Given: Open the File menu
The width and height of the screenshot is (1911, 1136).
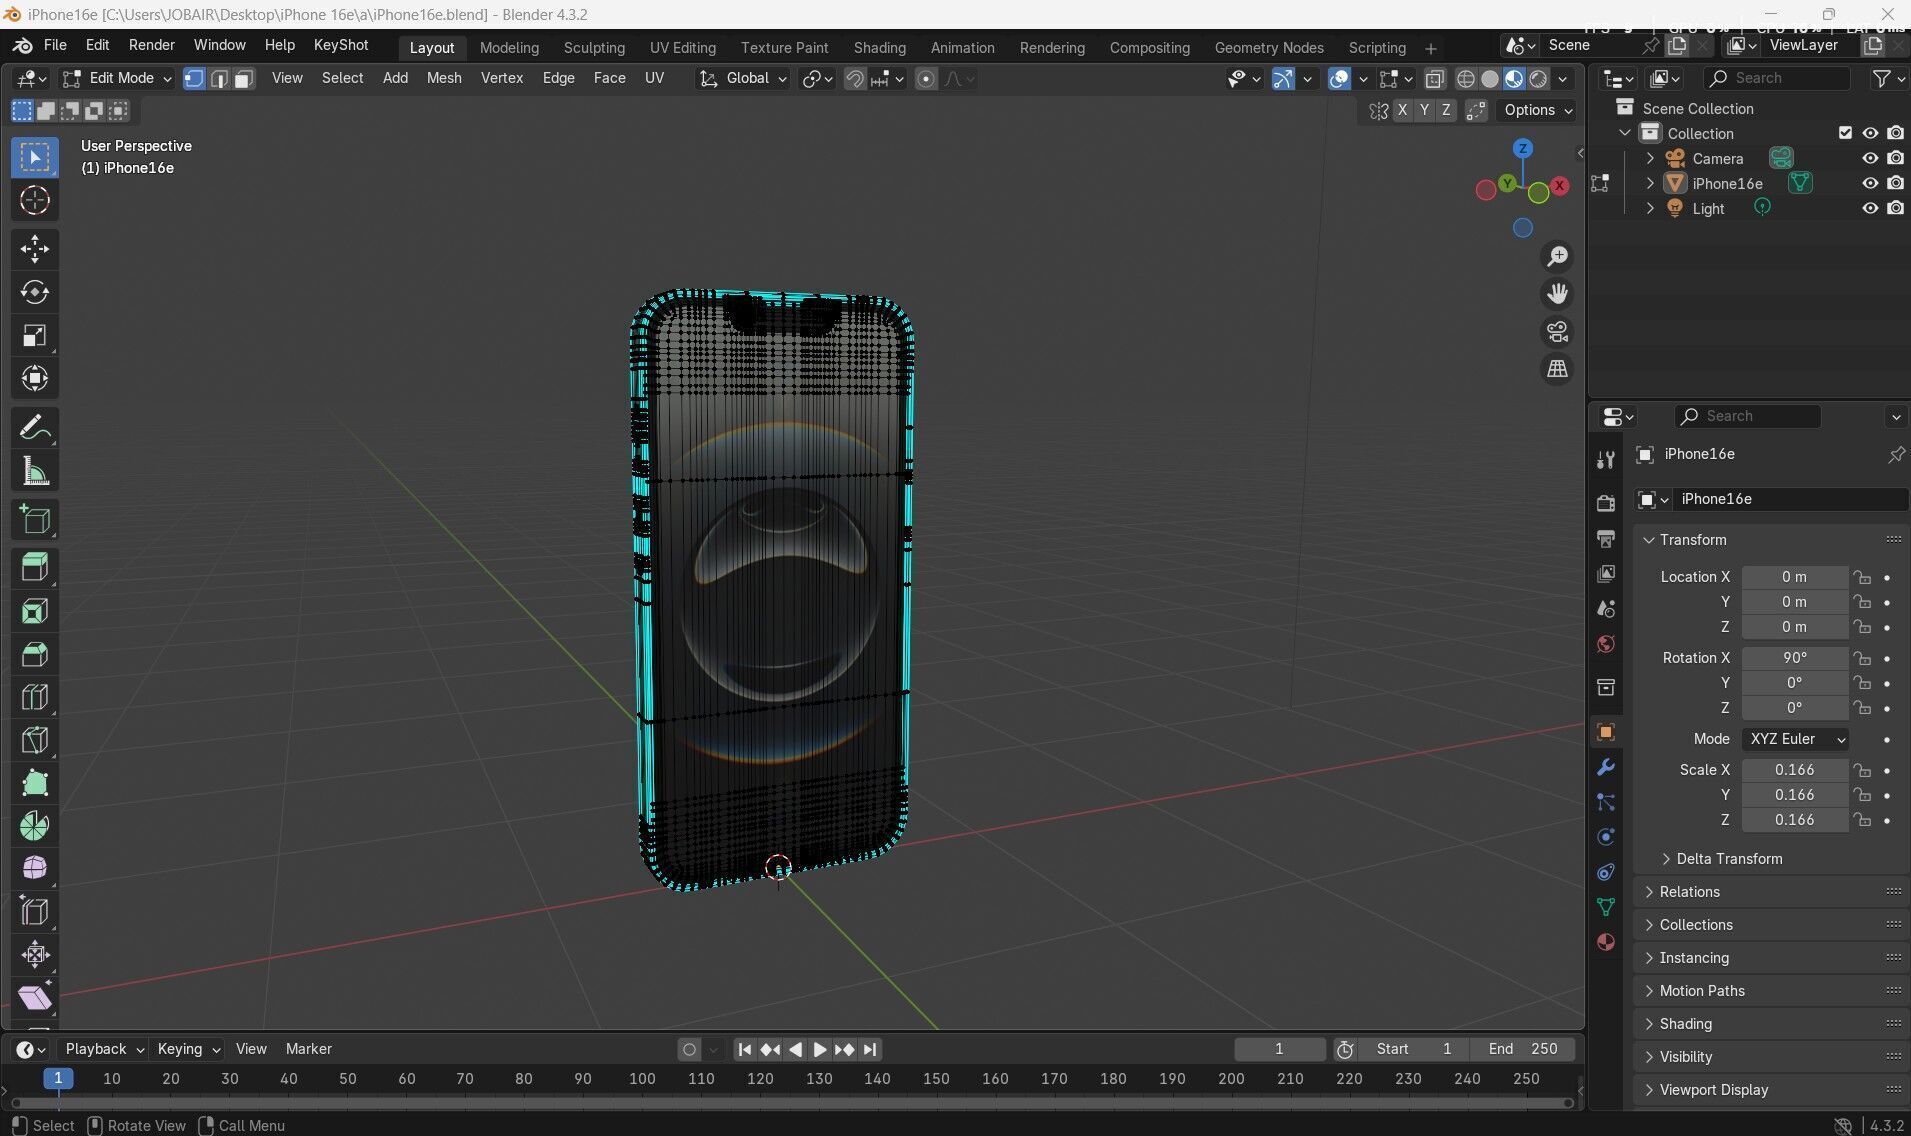Looking at the screenshot, I should tap(55, 45).
